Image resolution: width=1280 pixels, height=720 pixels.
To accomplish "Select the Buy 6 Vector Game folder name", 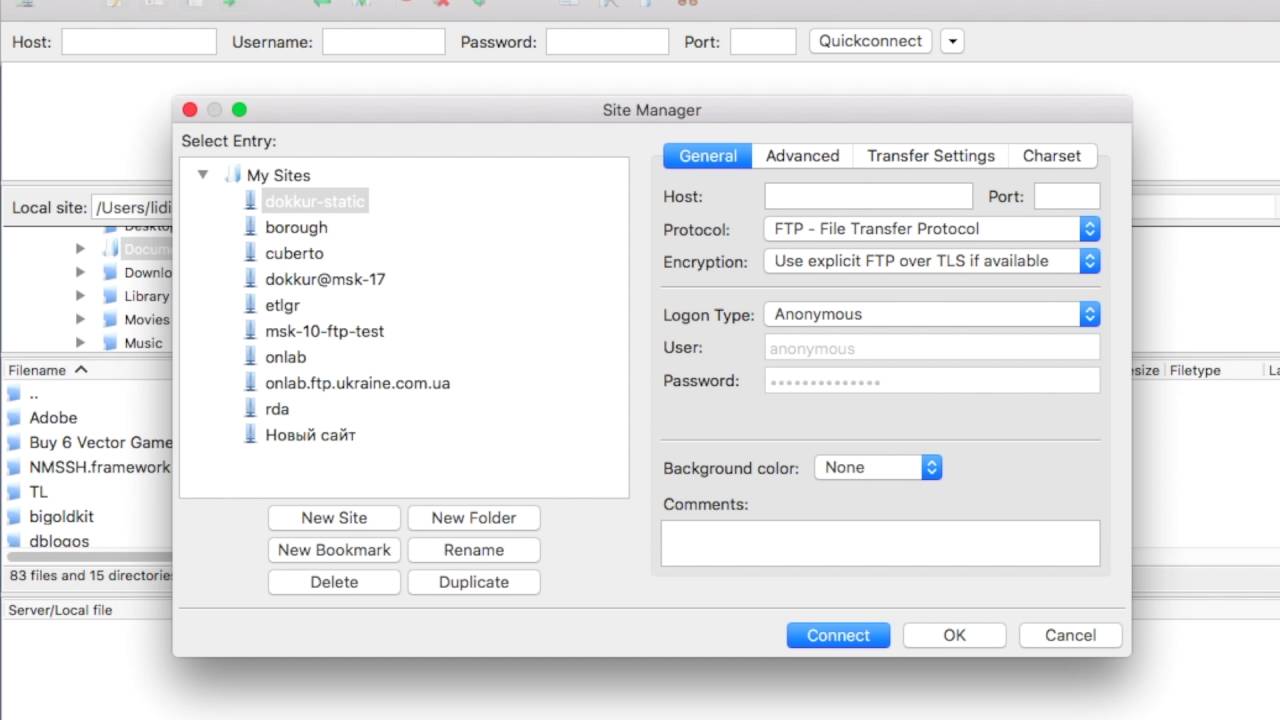I will pyautogui.click(x=101, y=442).
